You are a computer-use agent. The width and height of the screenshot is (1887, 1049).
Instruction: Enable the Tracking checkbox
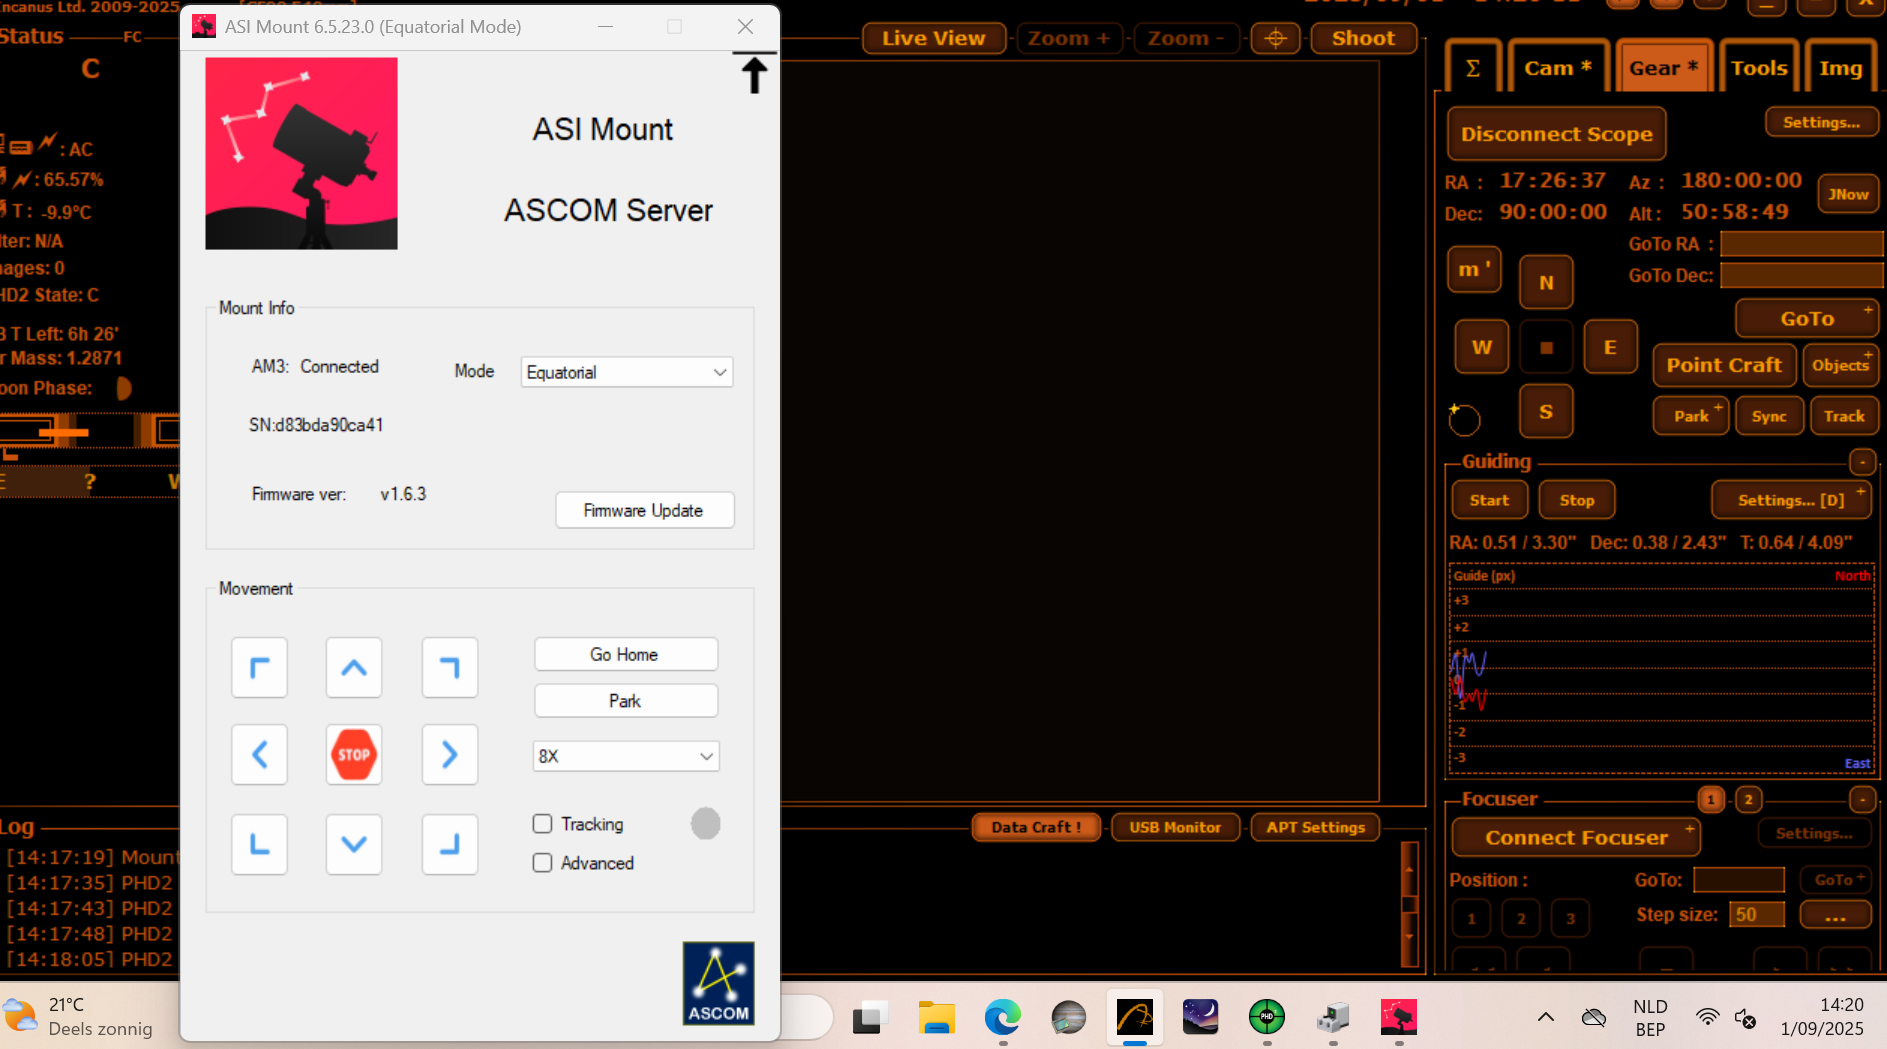[542, 824]
